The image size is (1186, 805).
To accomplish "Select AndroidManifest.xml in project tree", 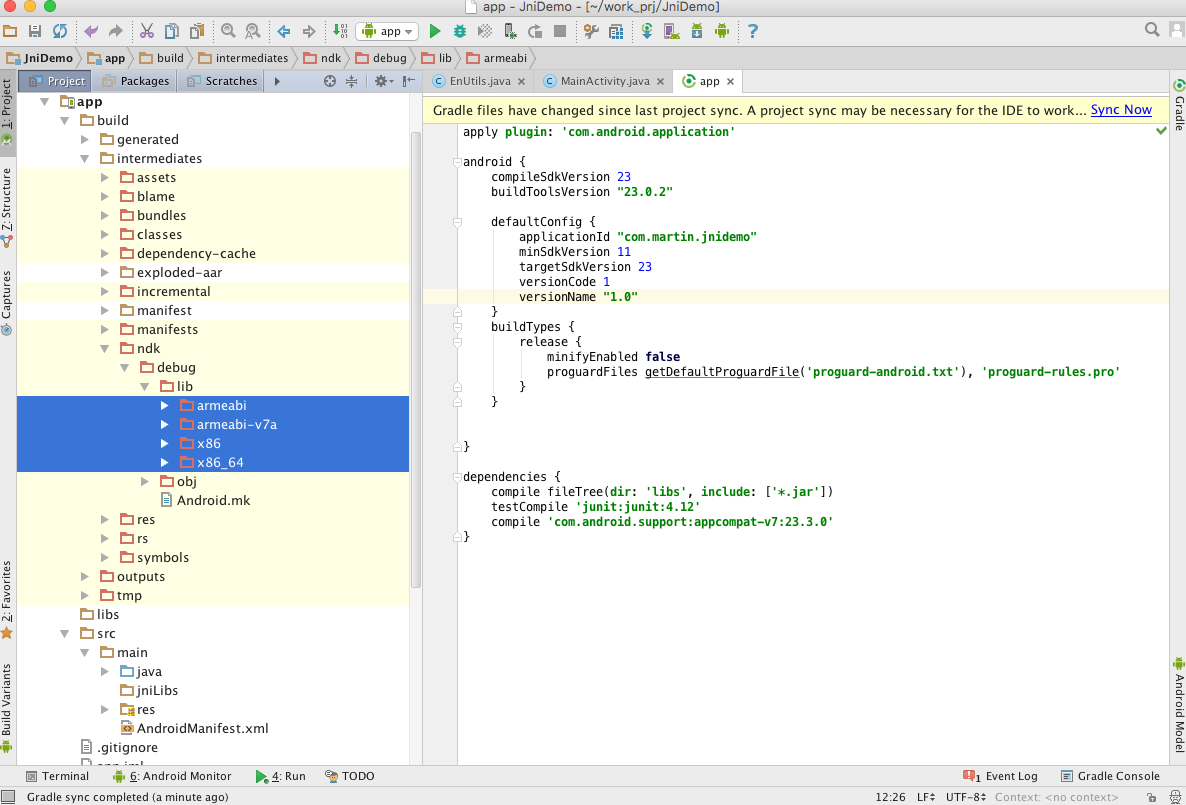I will tap(202, 728).
